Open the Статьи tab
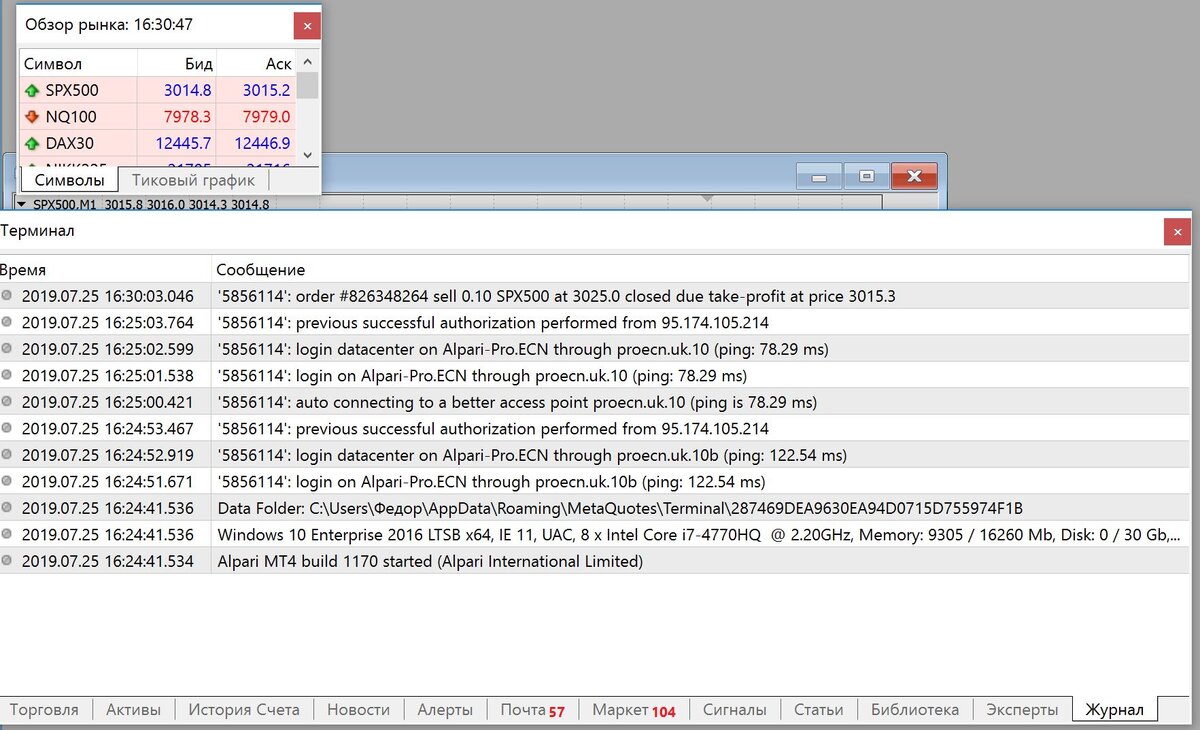Screen dimensions: 1200x730 tap(818, 709)
